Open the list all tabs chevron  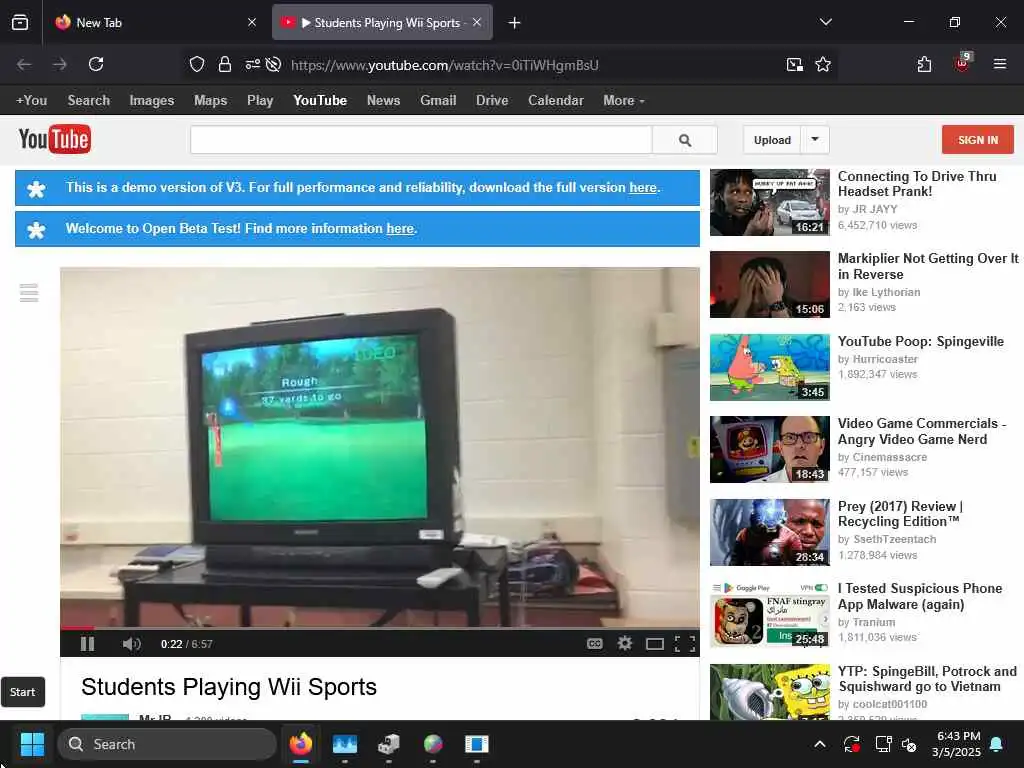[x=825, y=22]
